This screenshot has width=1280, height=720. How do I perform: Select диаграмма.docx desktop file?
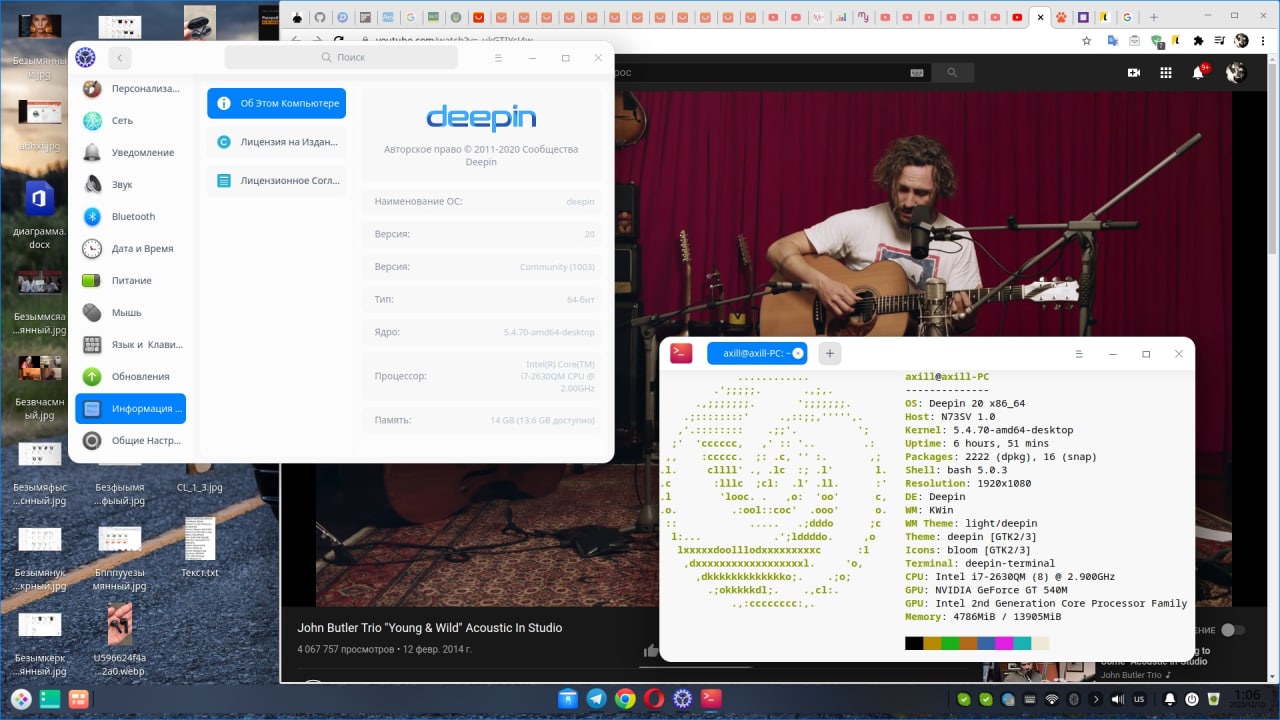40,214
